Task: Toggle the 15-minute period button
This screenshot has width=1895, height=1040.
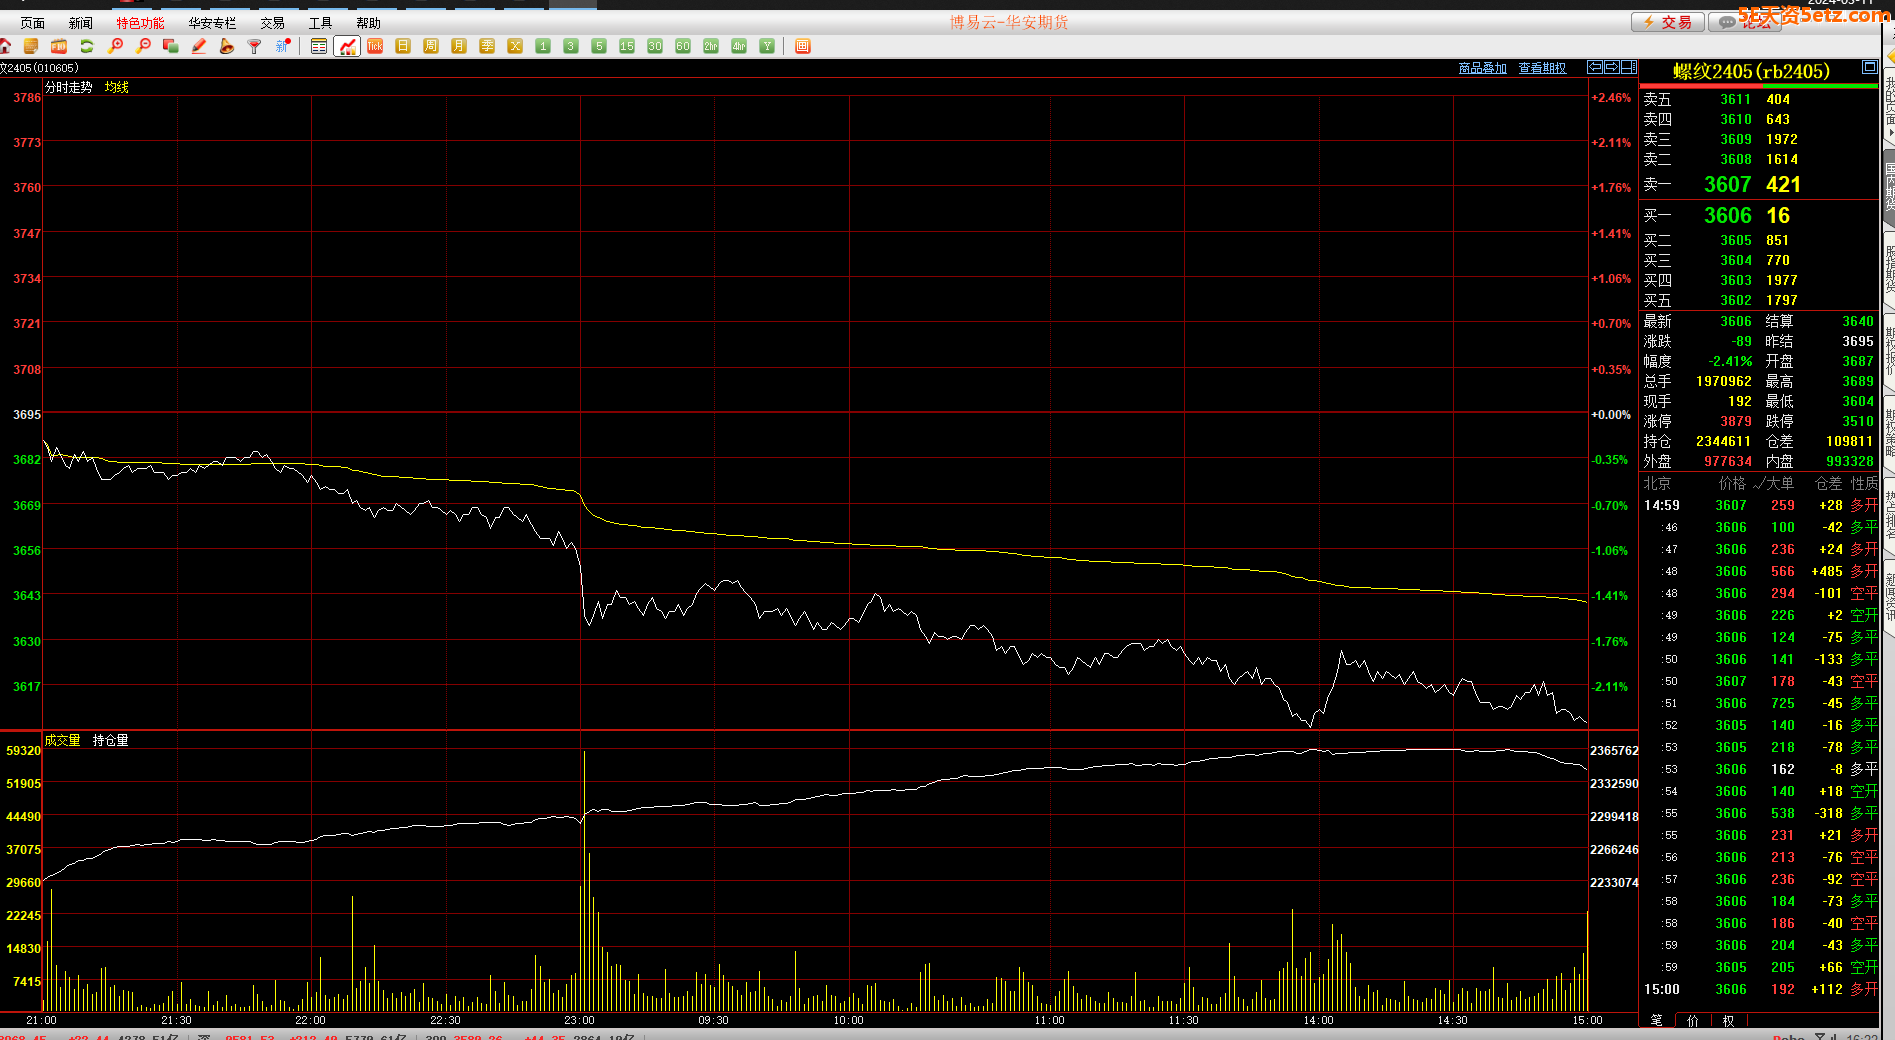Action: pos(627,46)
